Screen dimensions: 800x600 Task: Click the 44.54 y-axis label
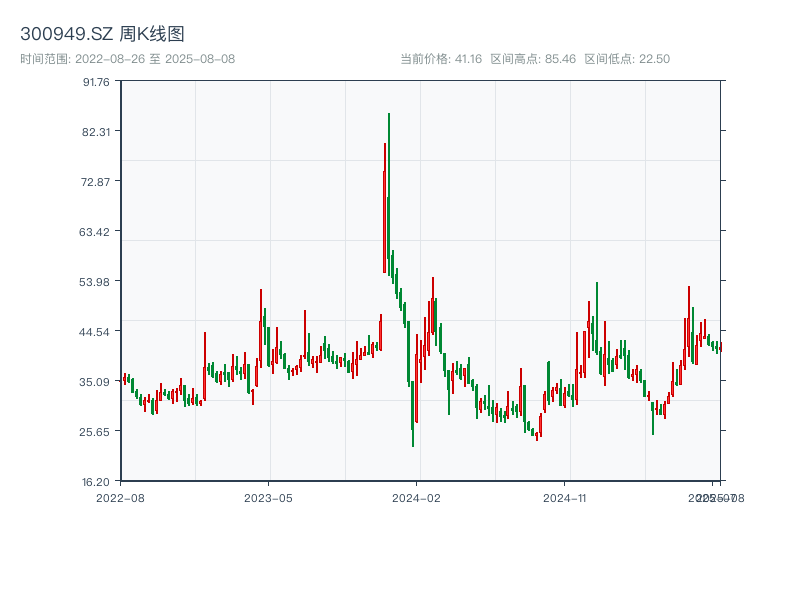(94, 332)
